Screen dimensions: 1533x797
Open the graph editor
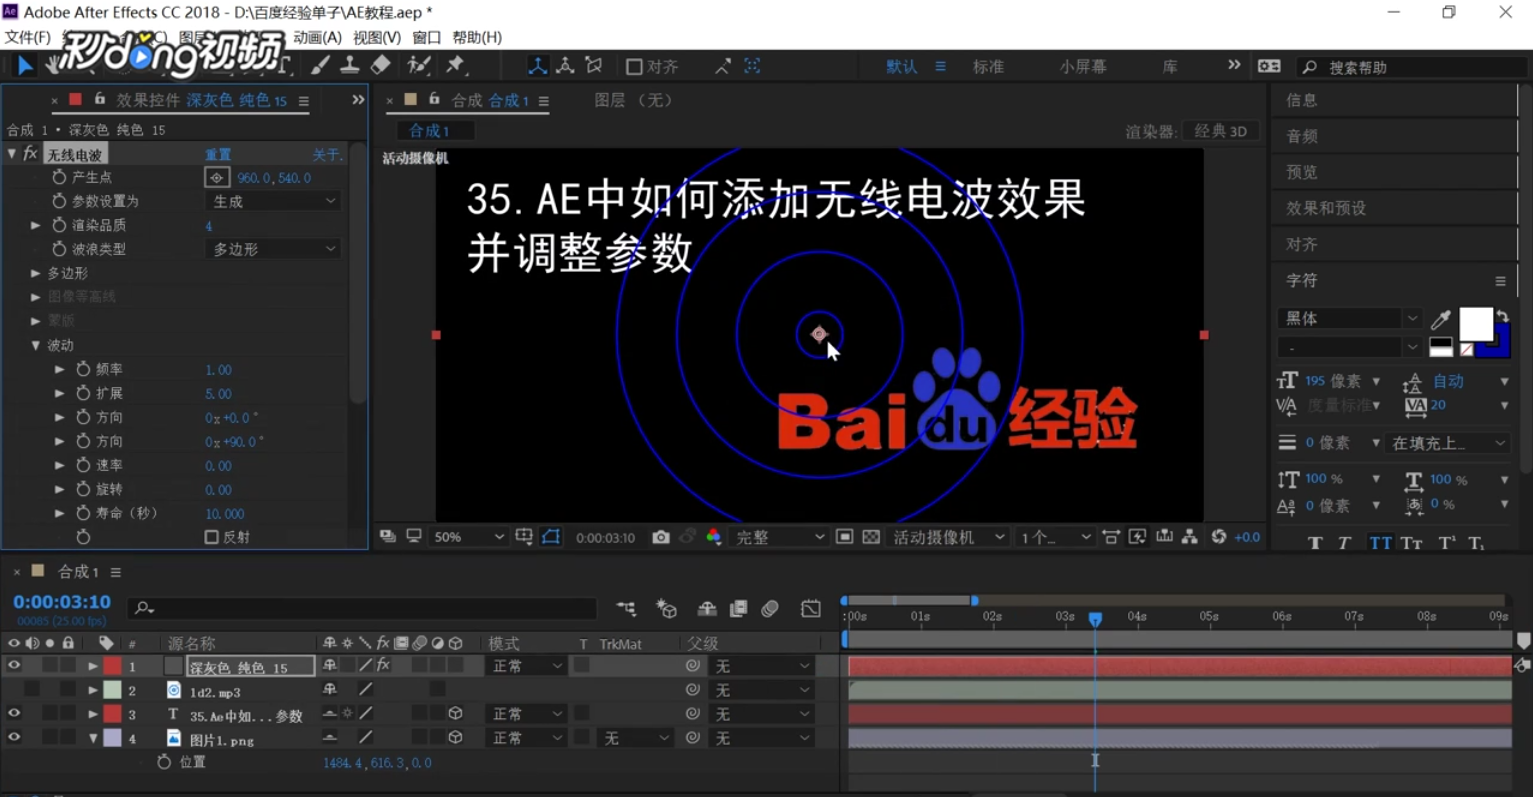(811, 608)
